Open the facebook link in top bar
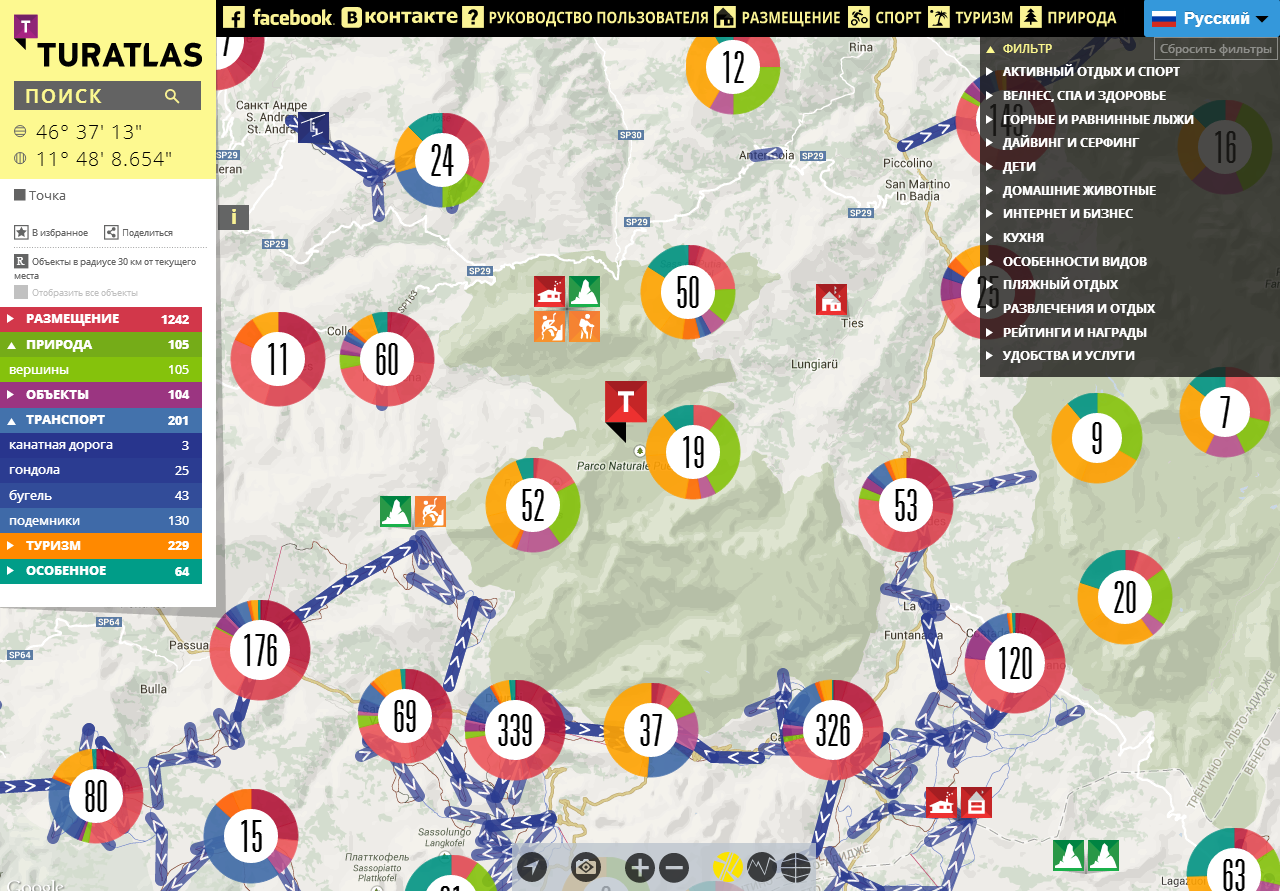The height and width of the screenshot is (891, 1280). point(278,17)
